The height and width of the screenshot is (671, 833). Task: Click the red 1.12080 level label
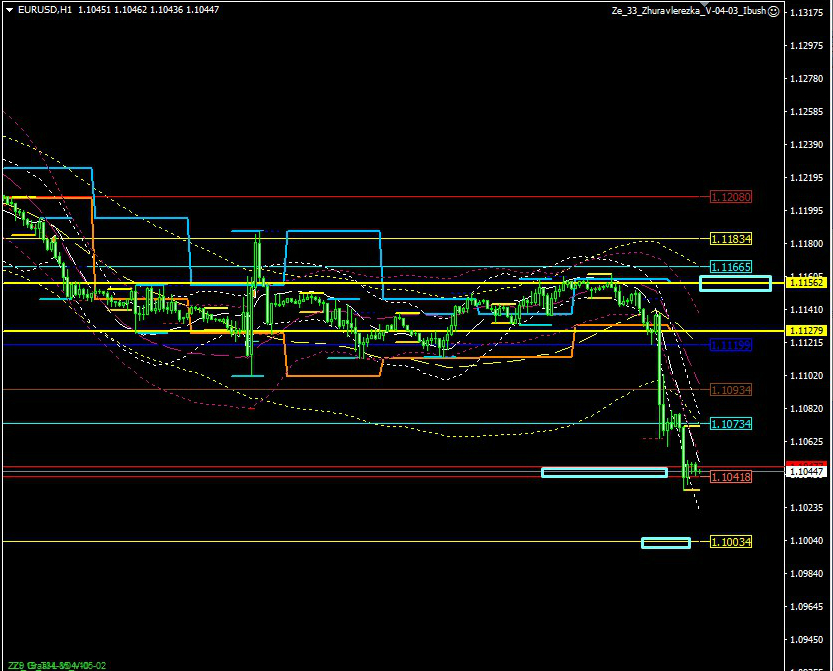[730, 197]
